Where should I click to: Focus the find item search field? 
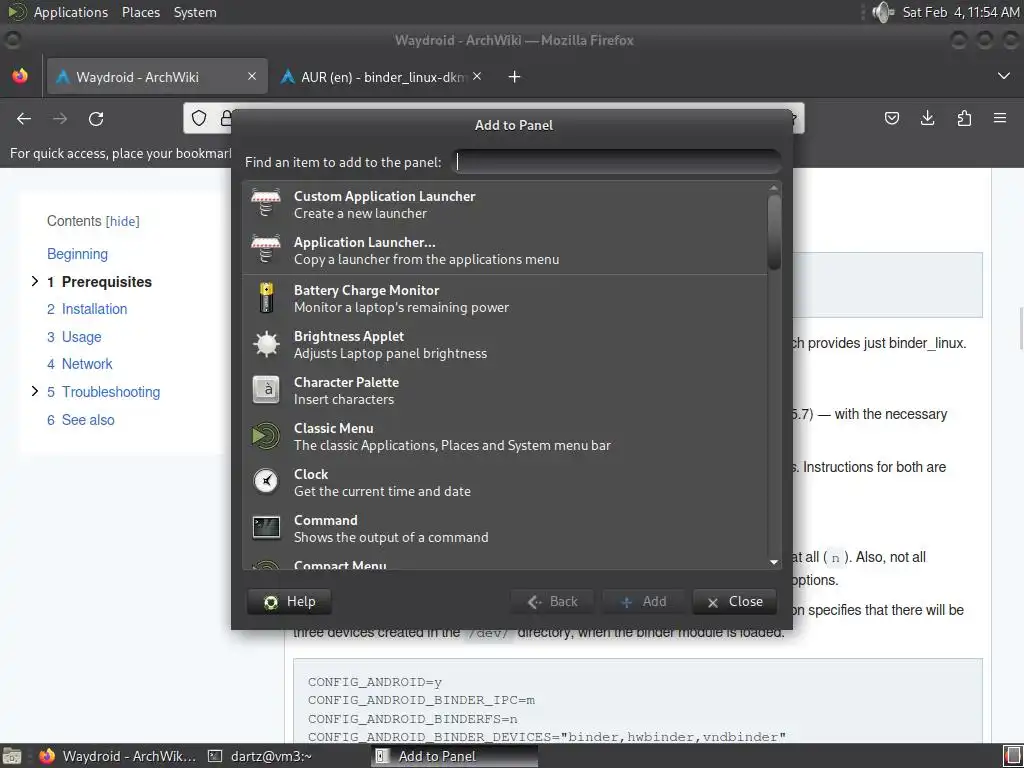tap(616, 161)
